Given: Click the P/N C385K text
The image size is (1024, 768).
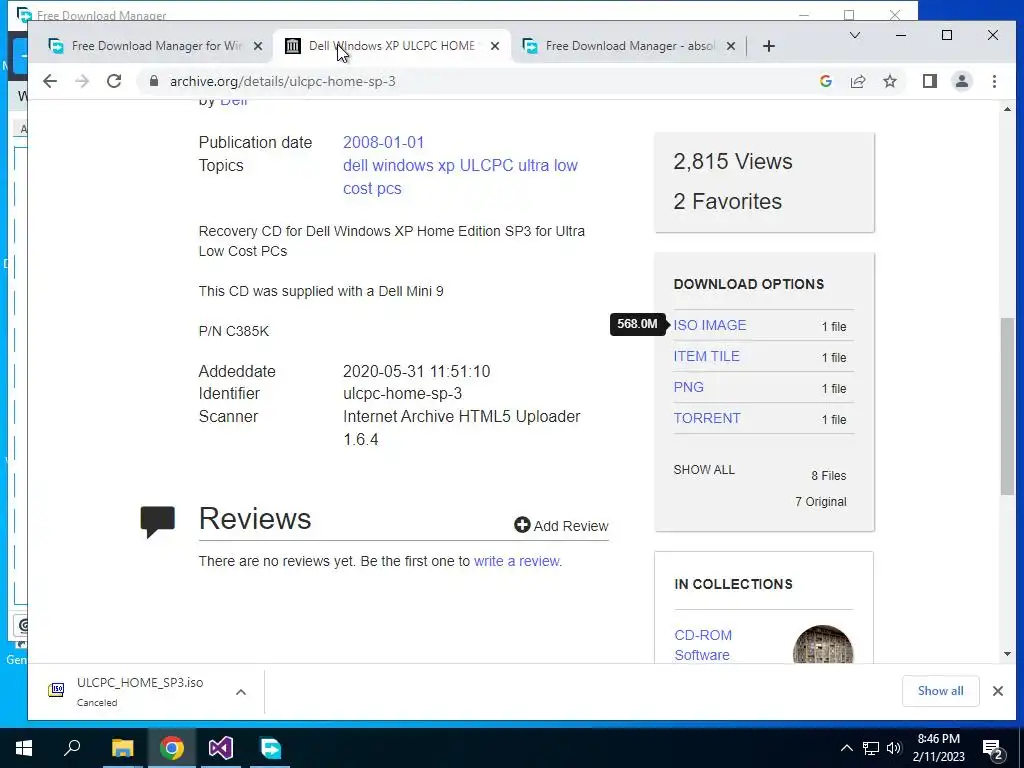Looking at the screenshot, I should tap(233, 331).
